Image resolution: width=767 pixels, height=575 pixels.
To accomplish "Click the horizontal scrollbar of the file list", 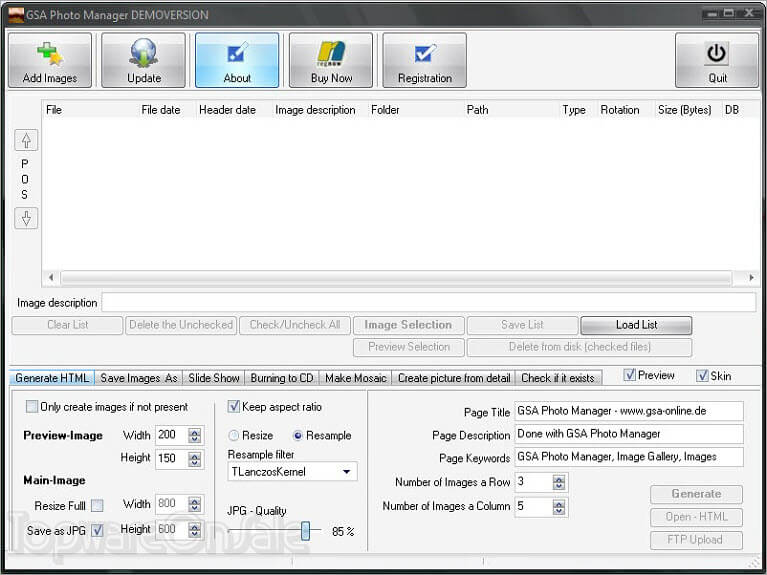I will (396, 278).
